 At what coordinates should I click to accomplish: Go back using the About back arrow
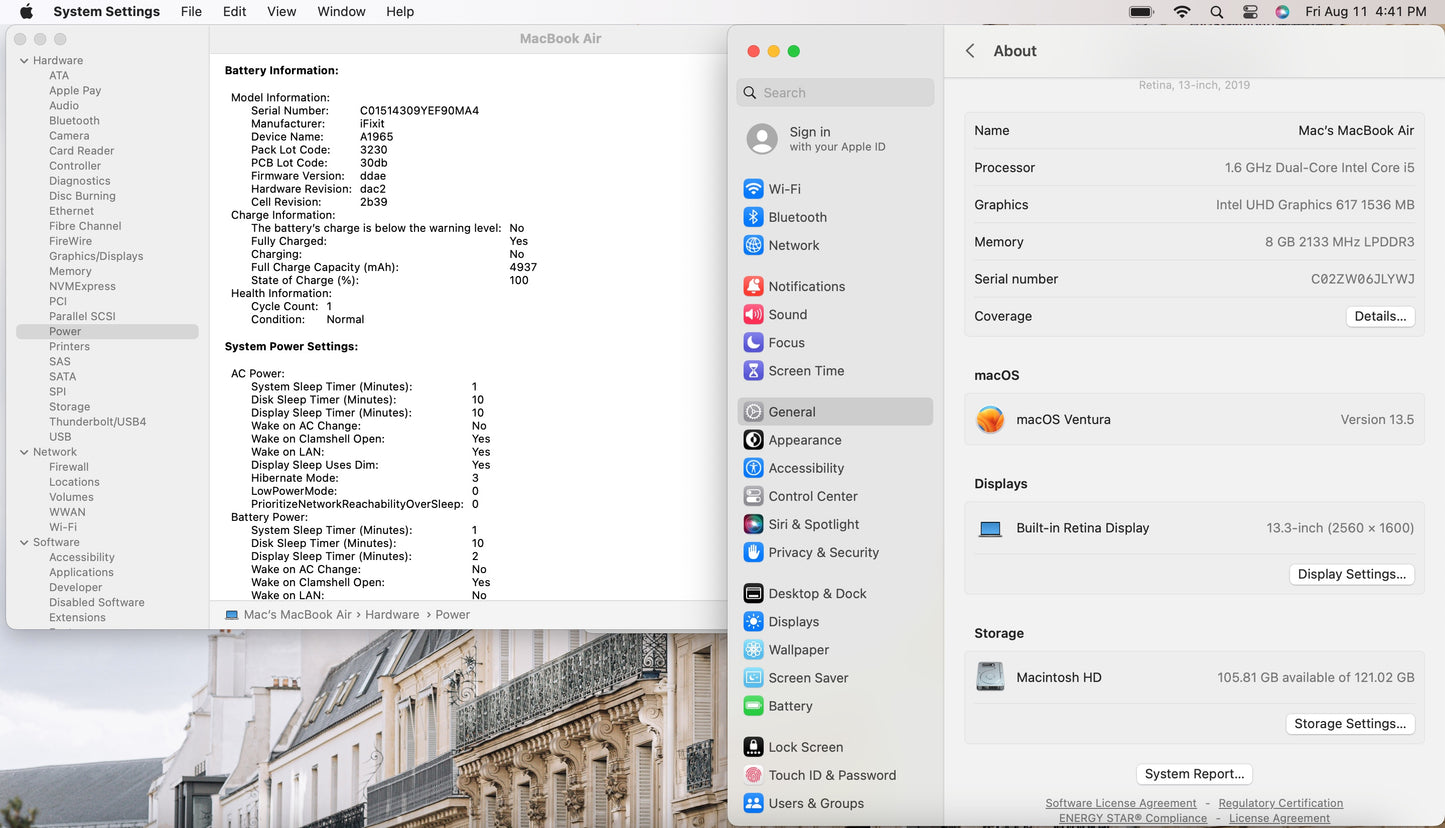tap(970, 51)
